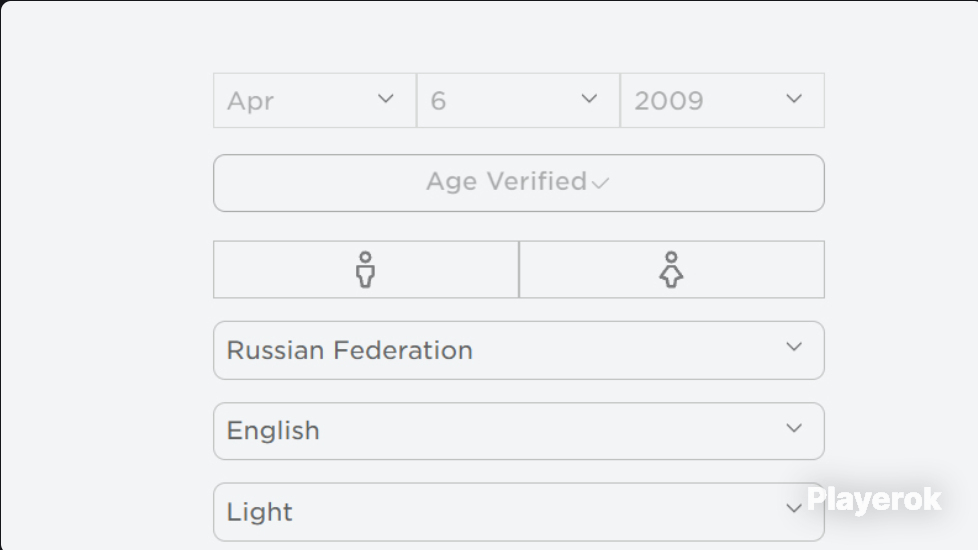Viewport: 978px width, 550px height.
Task: Click the chevron in the Light theme box
Action: tap(793, 508)
